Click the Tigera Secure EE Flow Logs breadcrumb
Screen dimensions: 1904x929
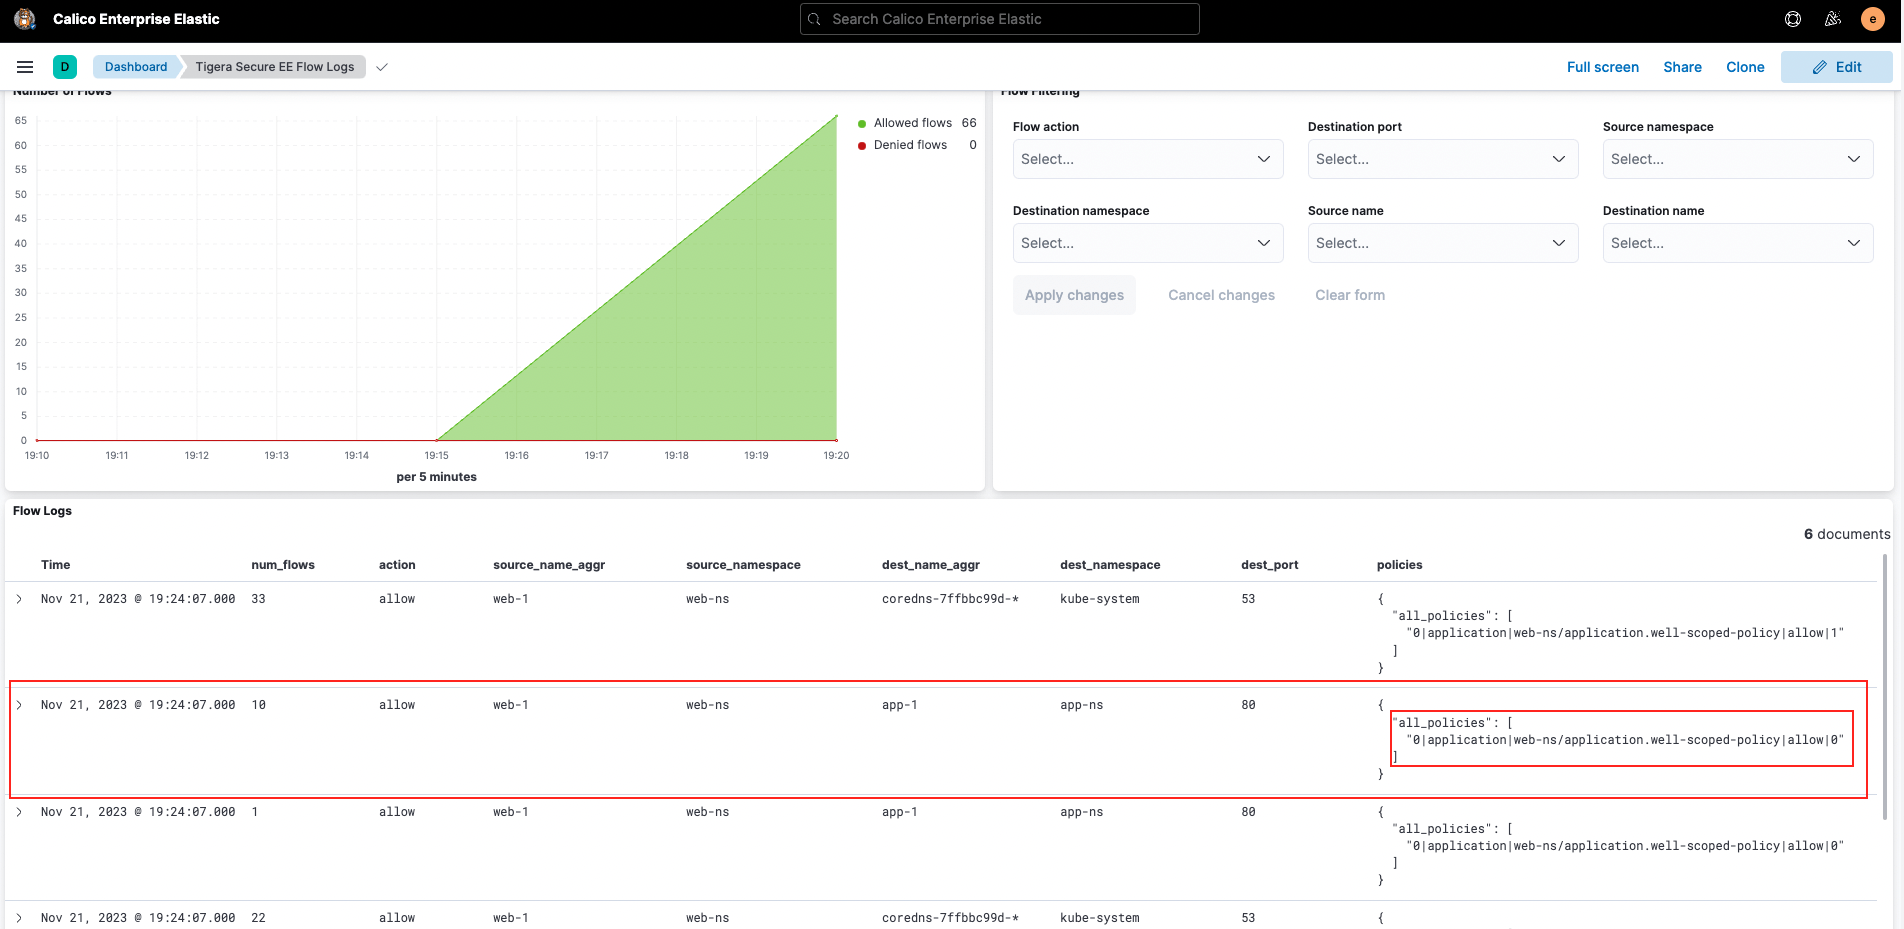pos(274,66)
